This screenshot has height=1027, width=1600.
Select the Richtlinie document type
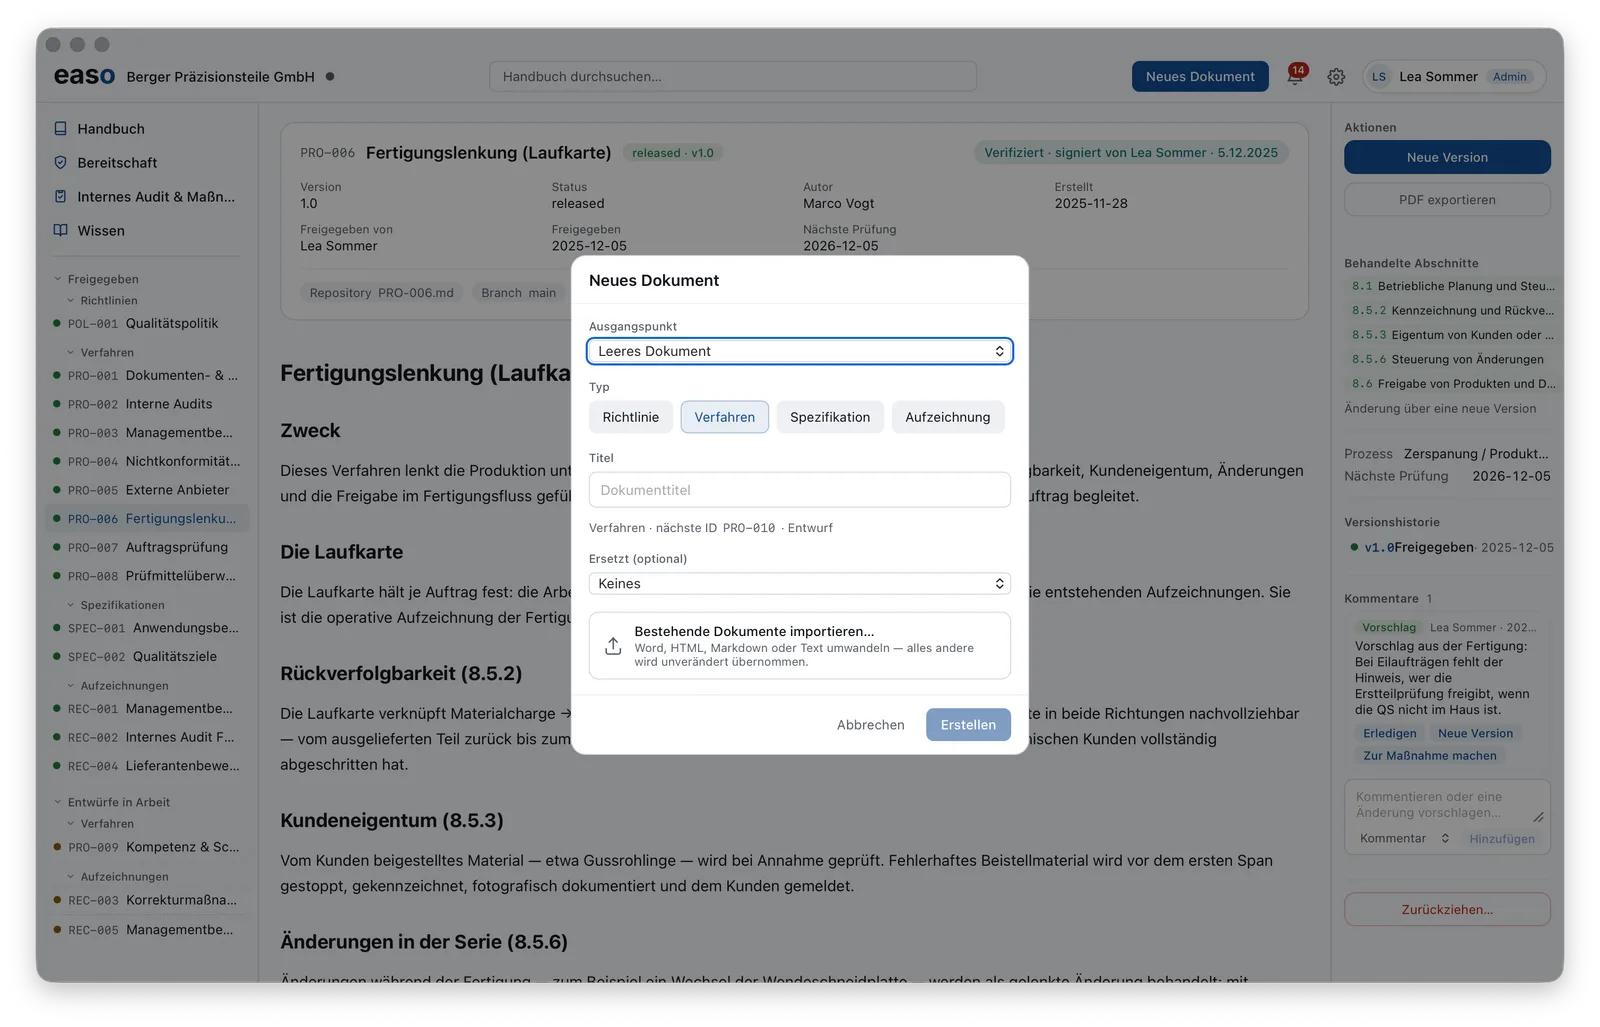tap(631, 417)
